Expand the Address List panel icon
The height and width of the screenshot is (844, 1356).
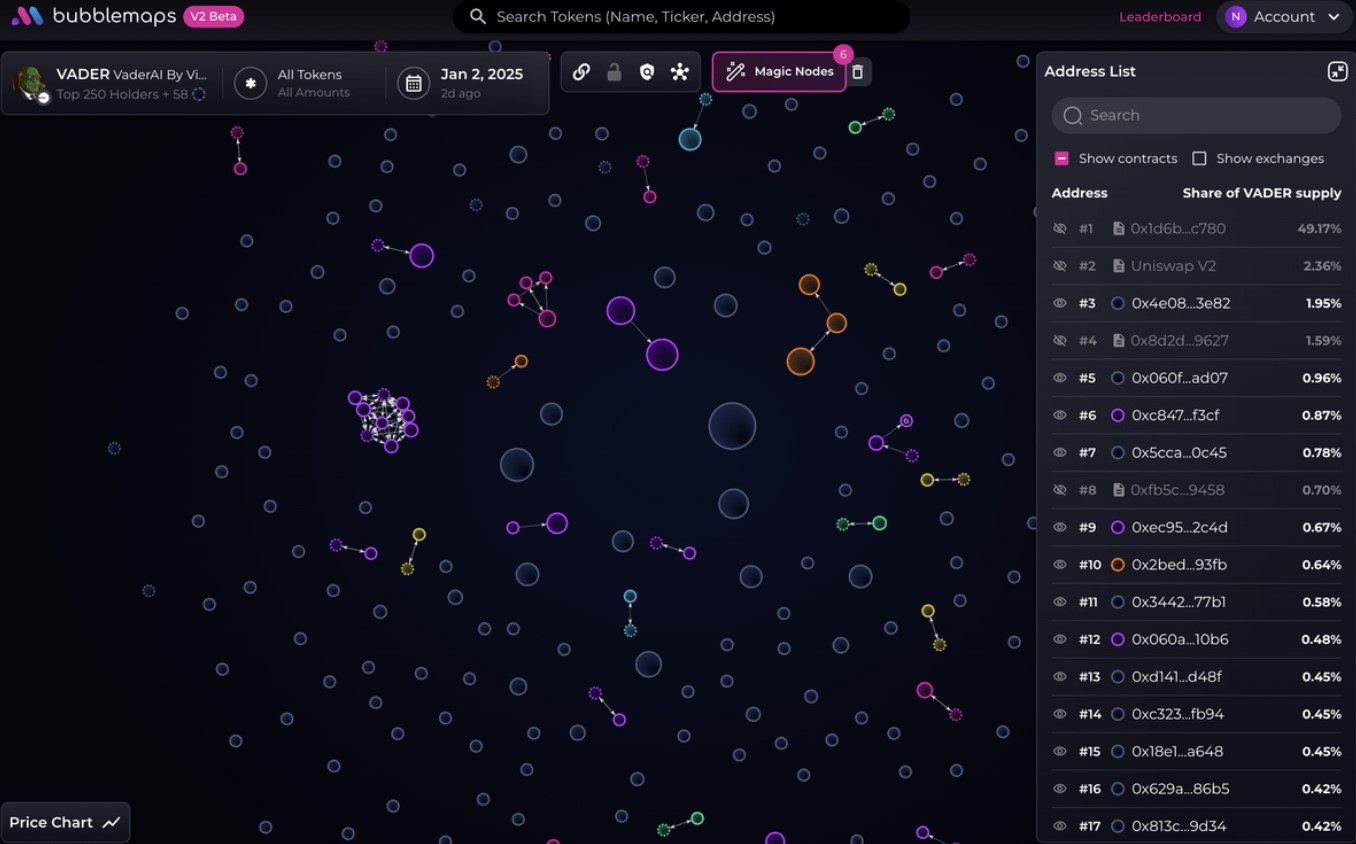[1337, 71]
